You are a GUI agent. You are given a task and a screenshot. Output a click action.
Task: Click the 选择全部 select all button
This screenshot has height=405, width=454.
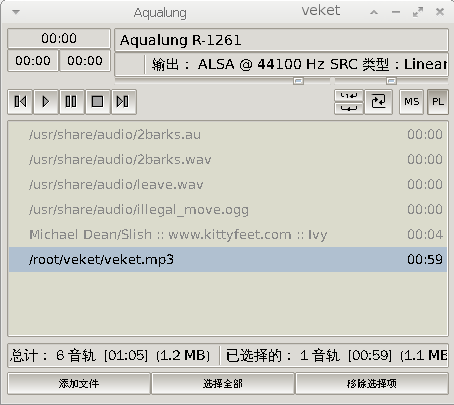pos(223,384)
